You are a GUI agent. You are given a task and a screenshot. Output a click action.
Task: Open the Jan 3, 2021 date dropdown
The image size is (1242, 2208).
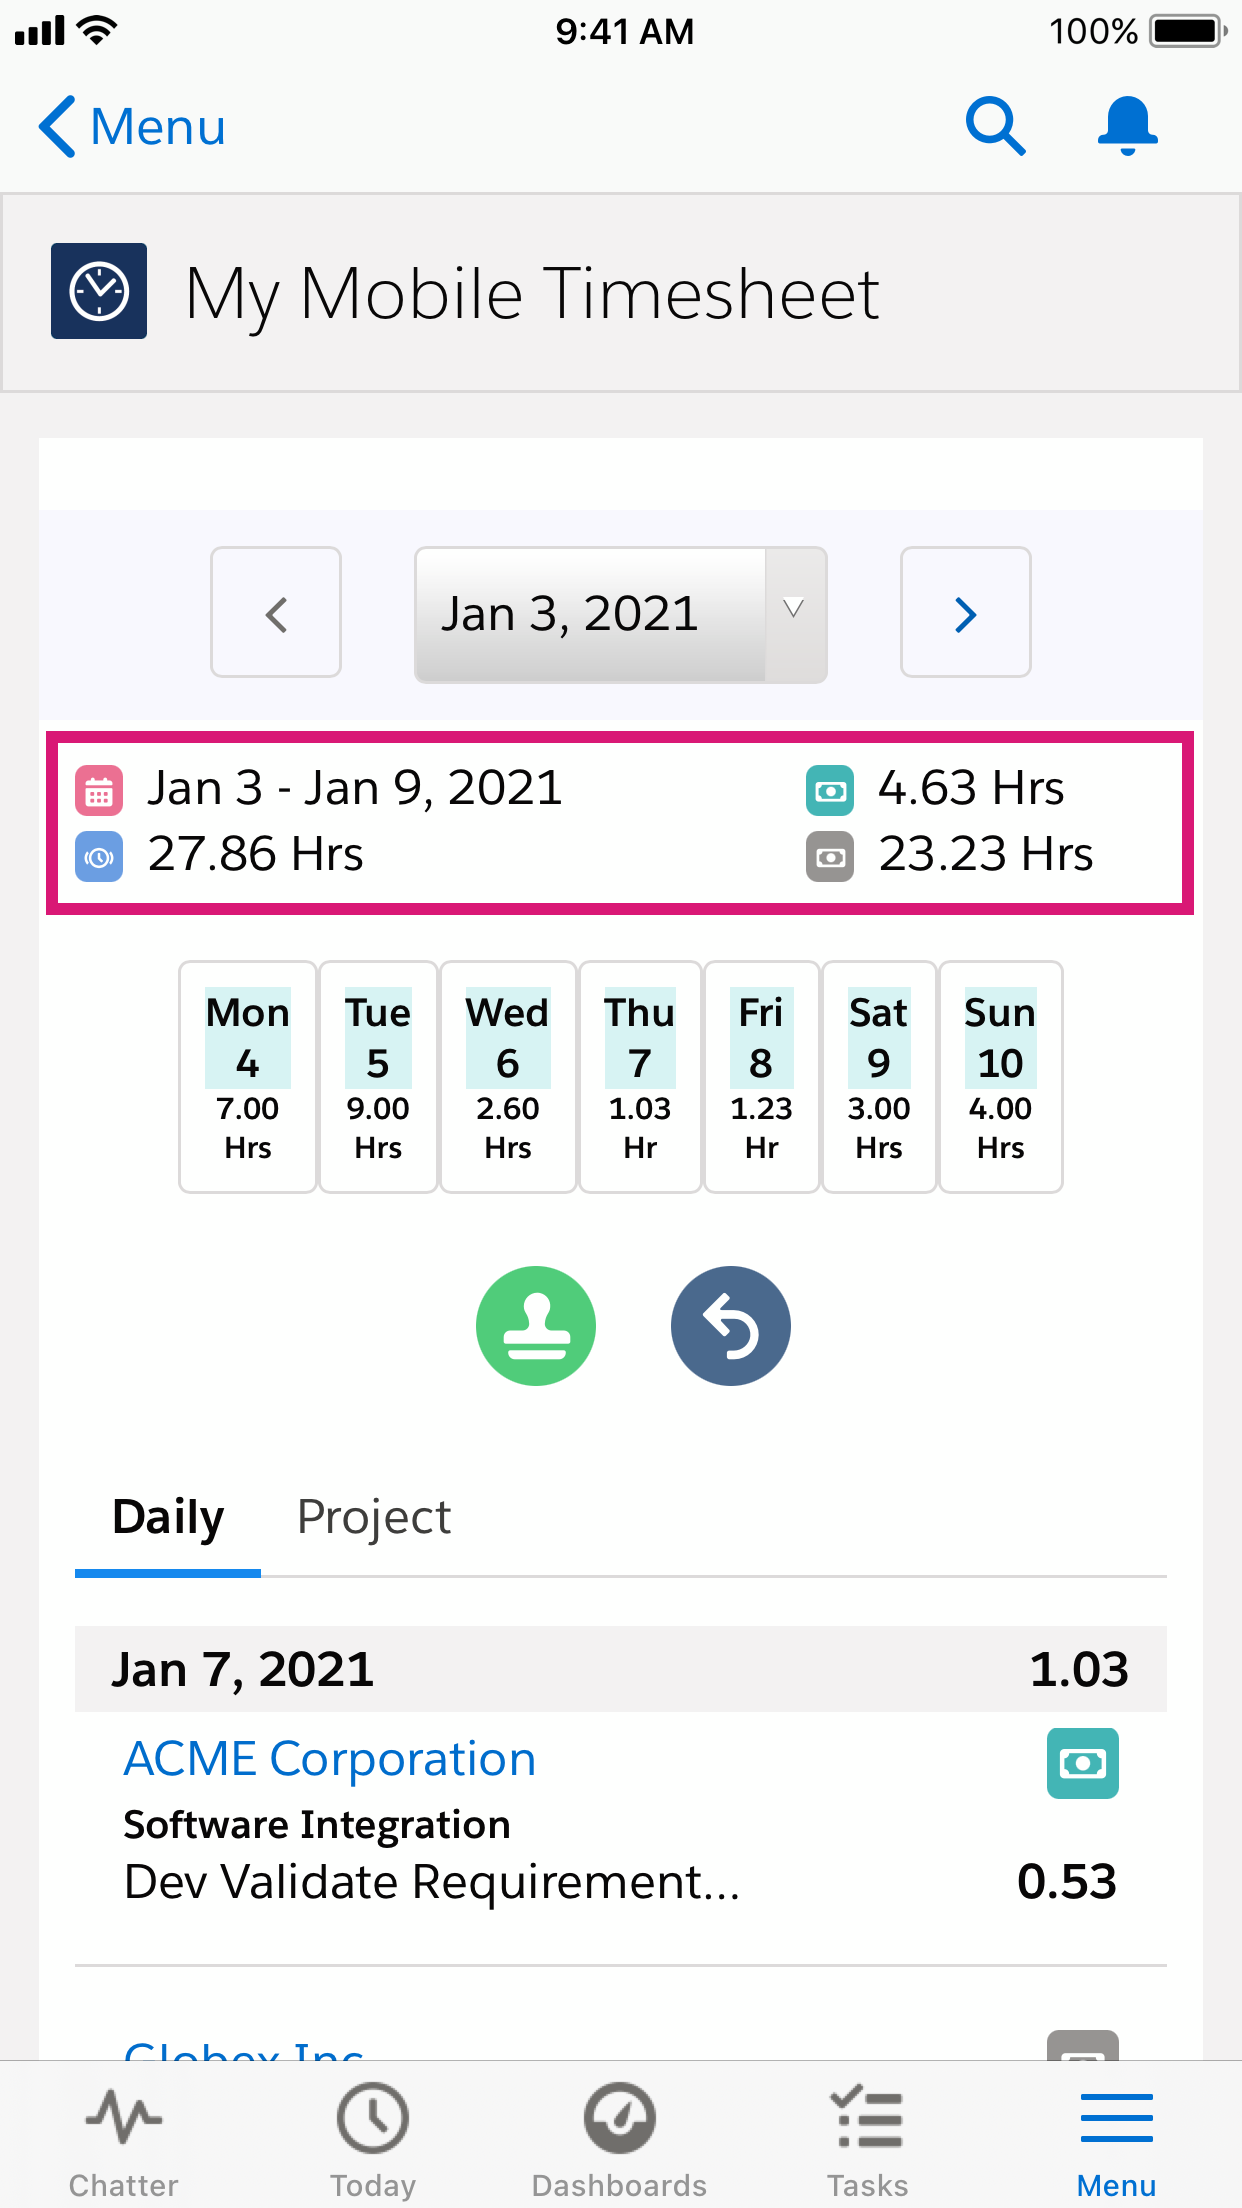coord(620,613)
